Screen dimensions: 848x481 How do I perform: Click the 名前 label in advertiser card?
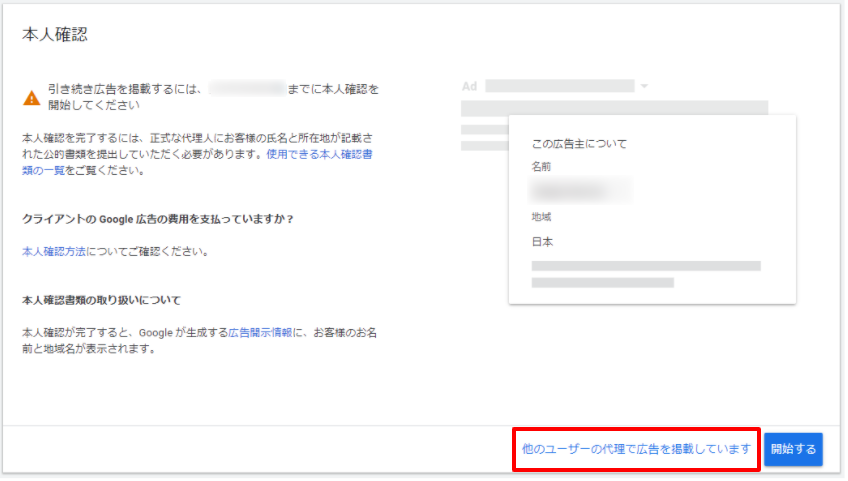[x=541, y=166]
